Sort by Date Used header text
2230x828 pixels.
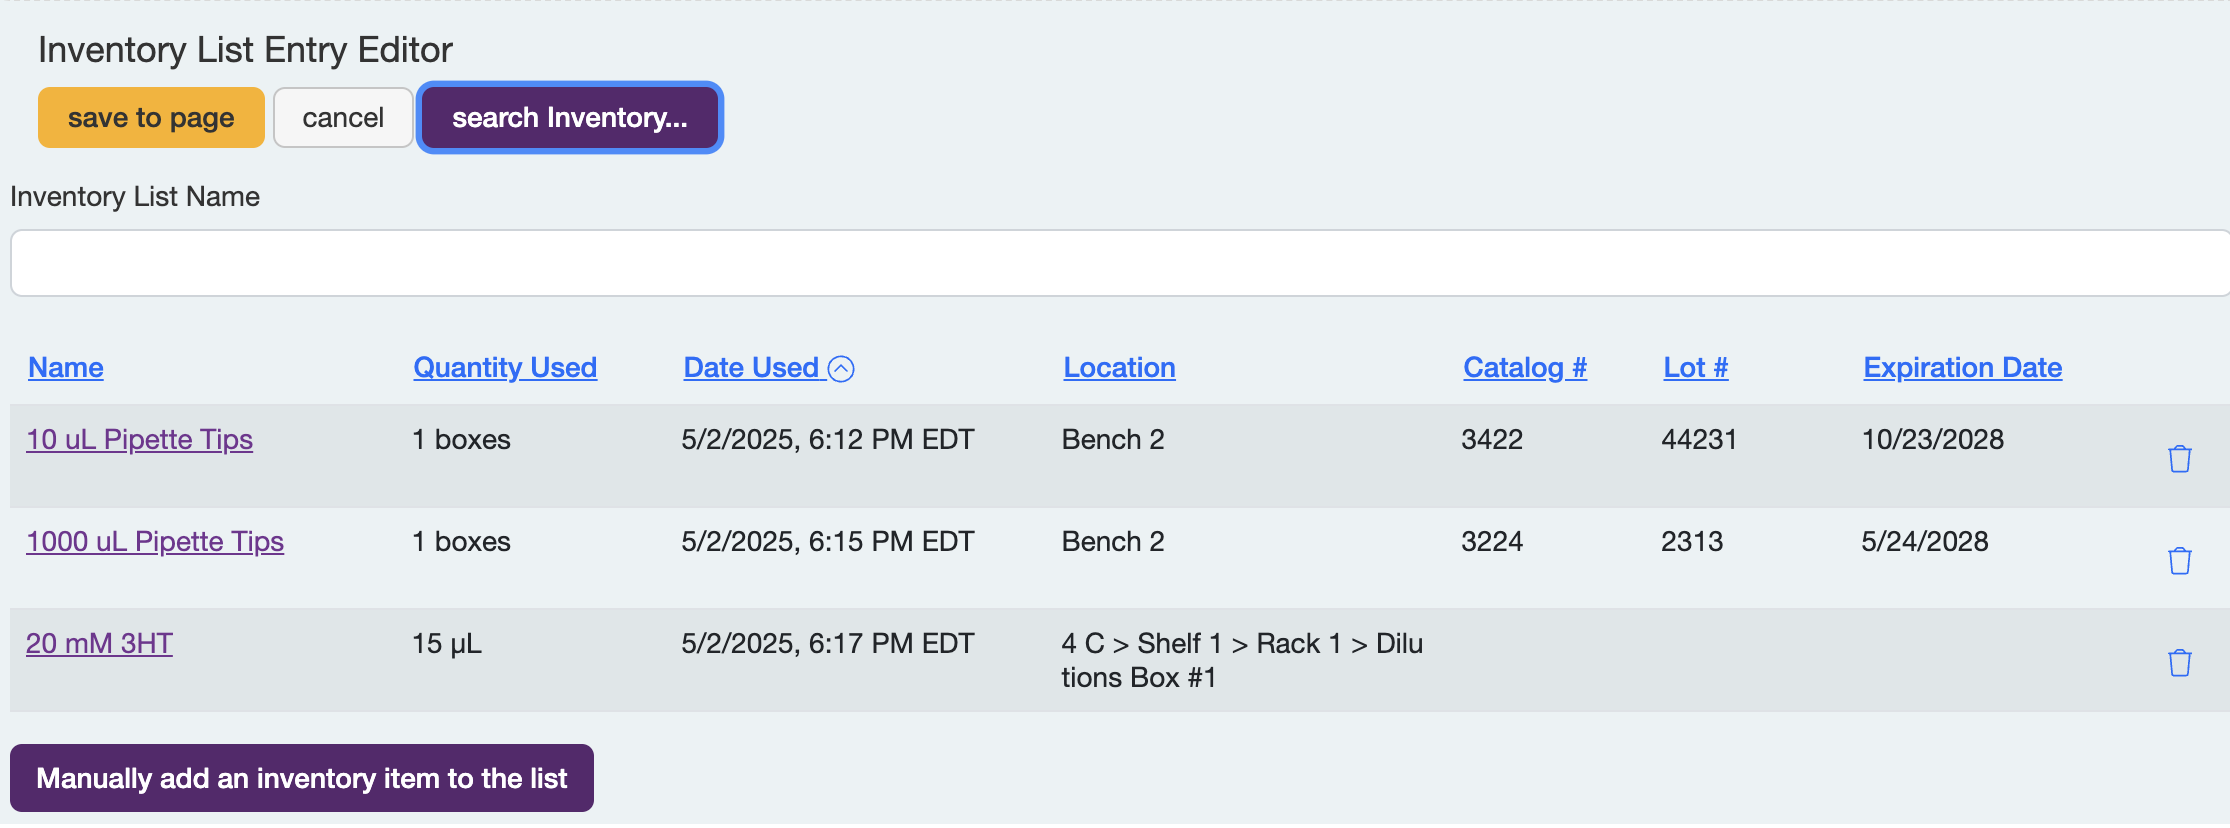coord(750,368)
